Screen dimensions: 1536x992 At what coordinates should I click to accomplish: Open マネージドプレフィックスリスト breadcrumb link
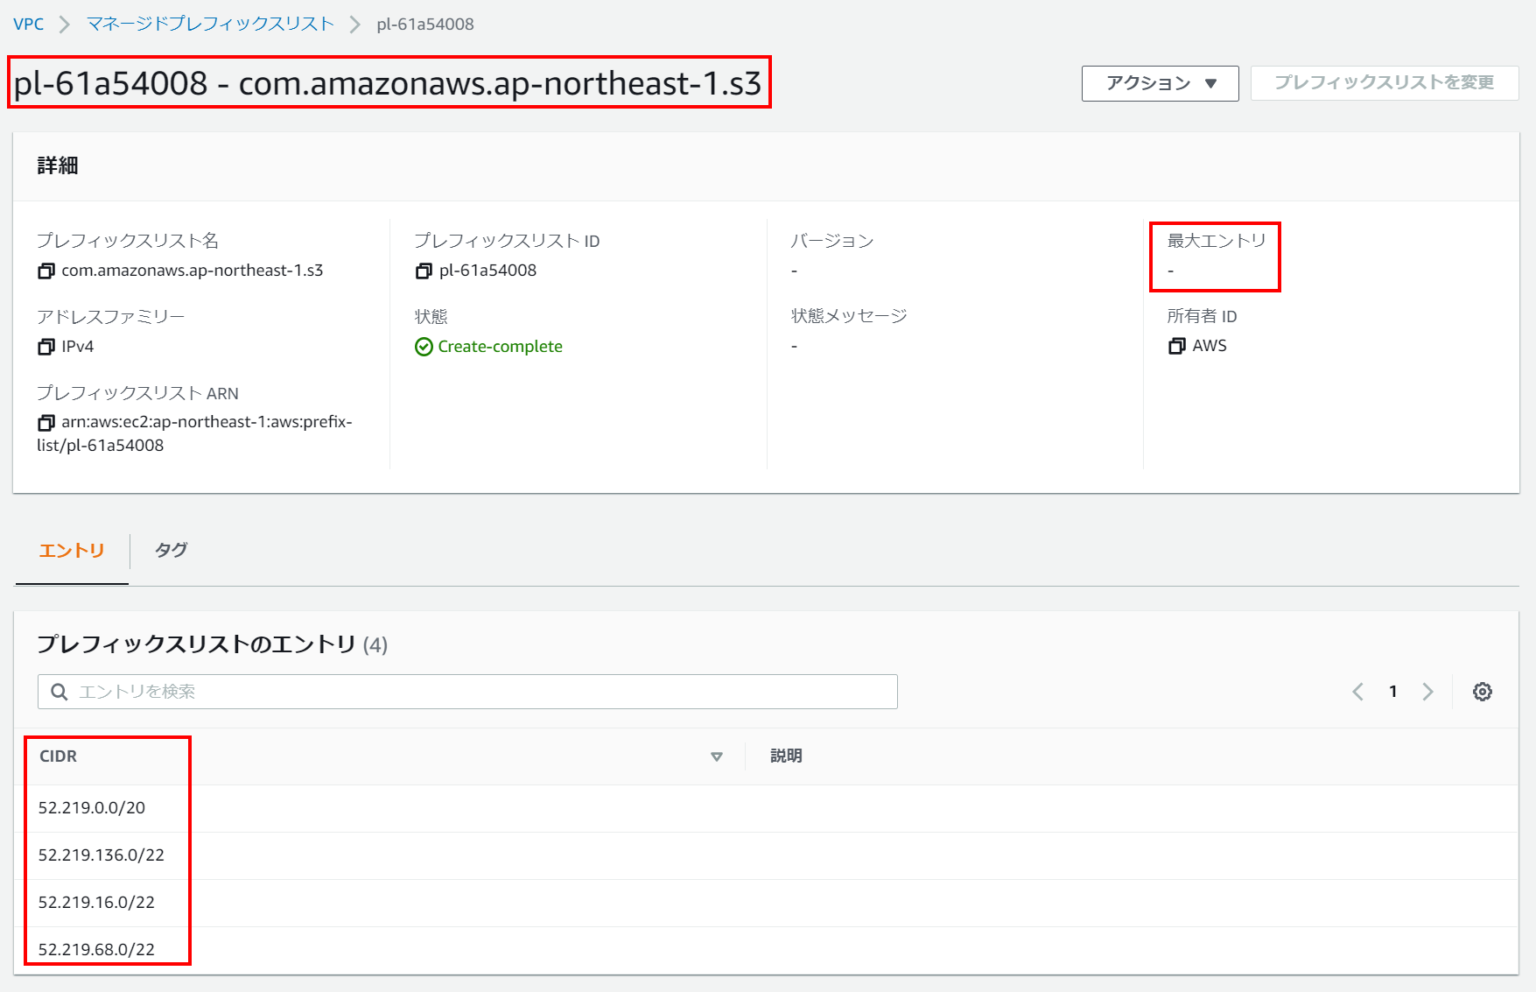point(209,23)
